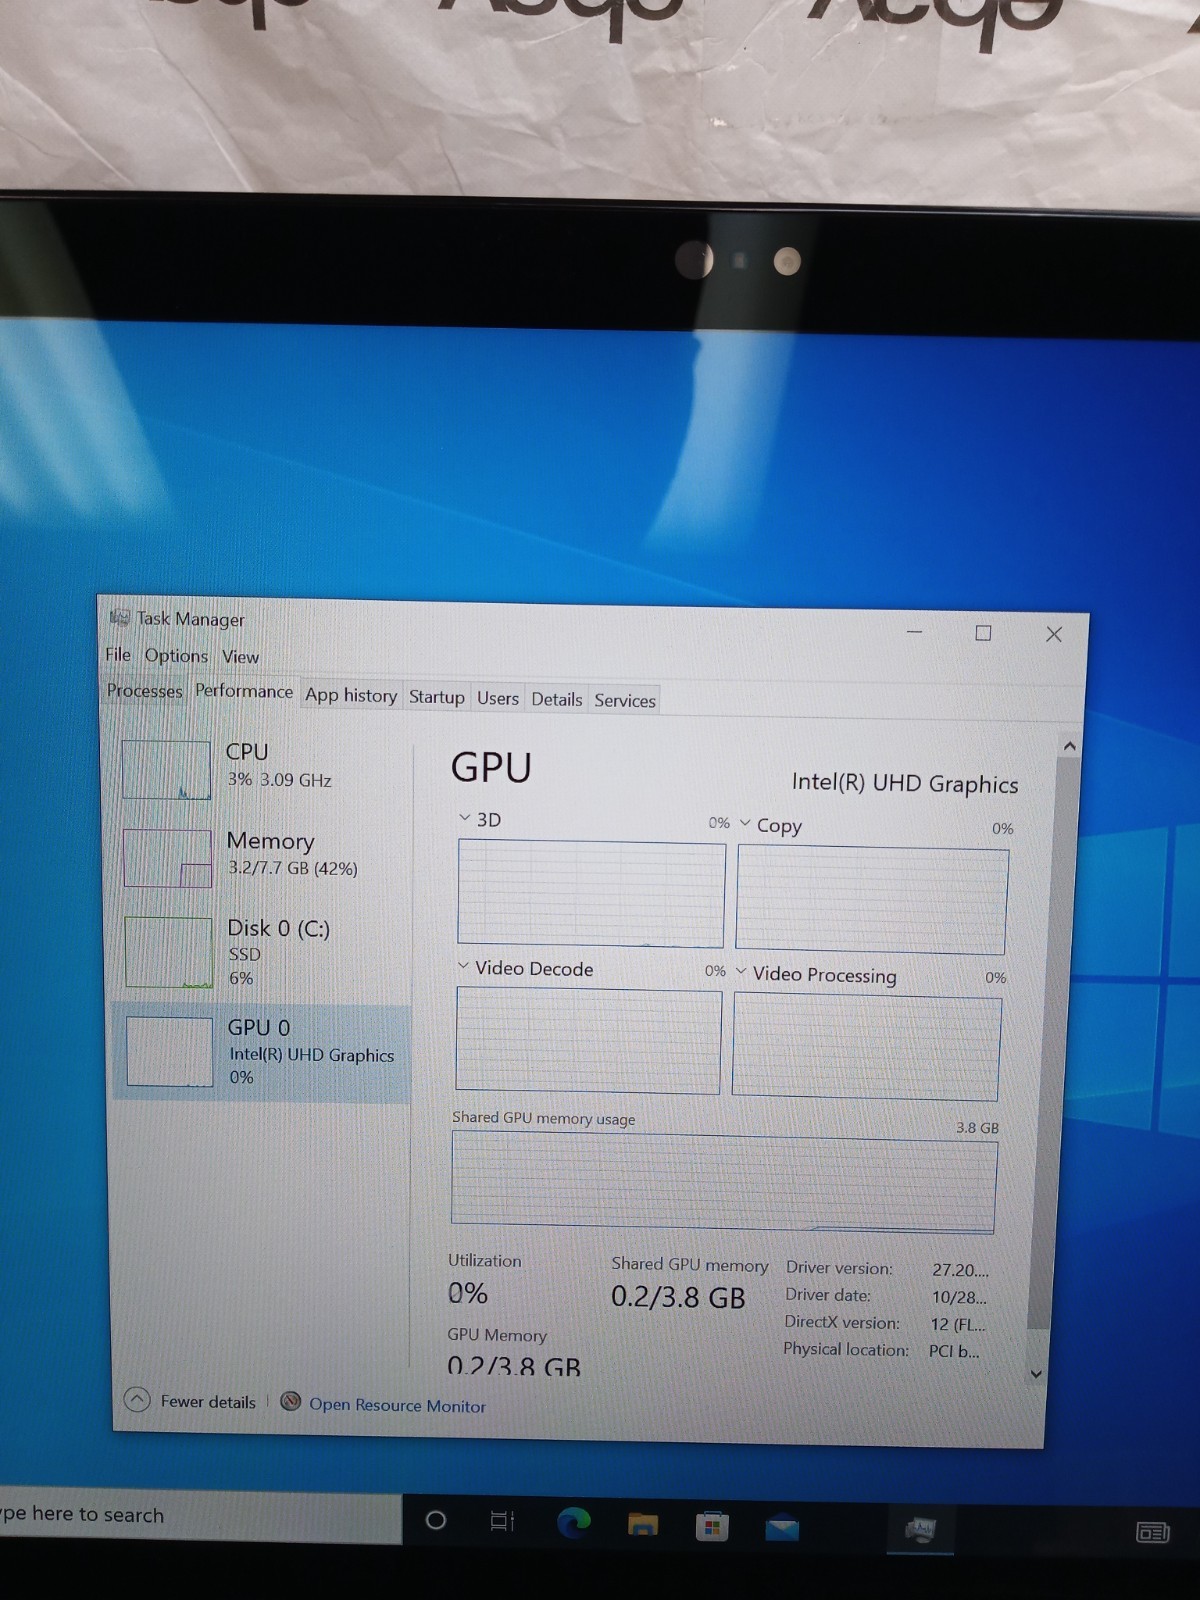Image resolution: width=1200 pixels, height=1600 pixels.
Task: Open File Explorer from the taskbar
Action: [x=643, y=1525]
